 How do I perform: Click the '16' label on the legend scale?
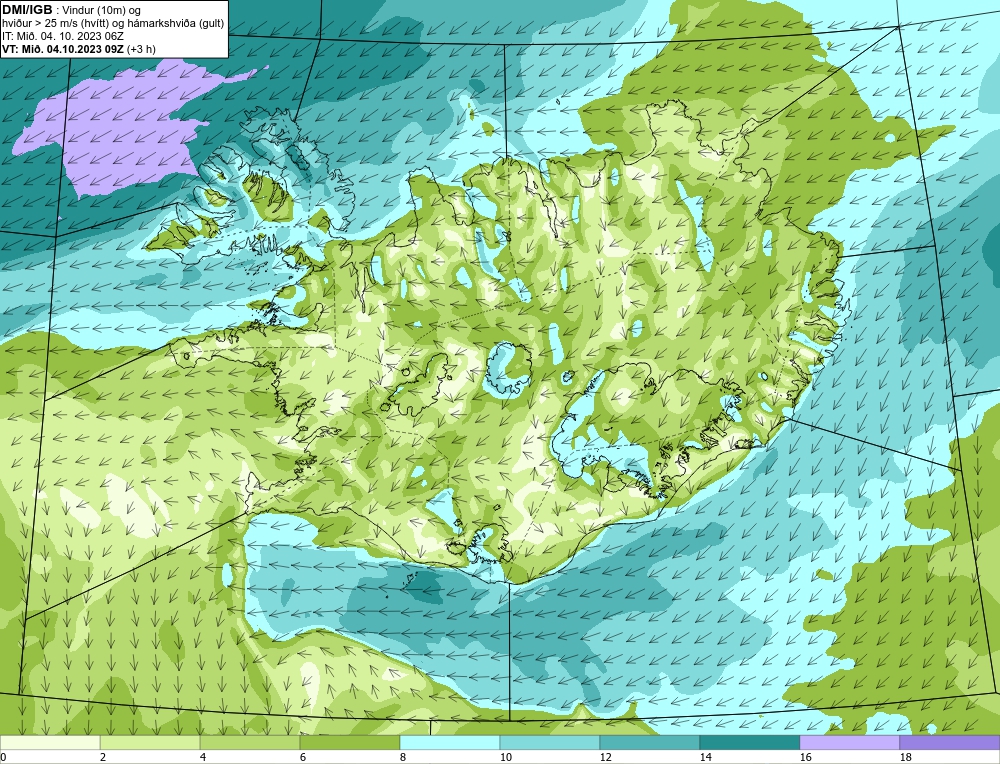pyautogui.click(x=805, y=758)
